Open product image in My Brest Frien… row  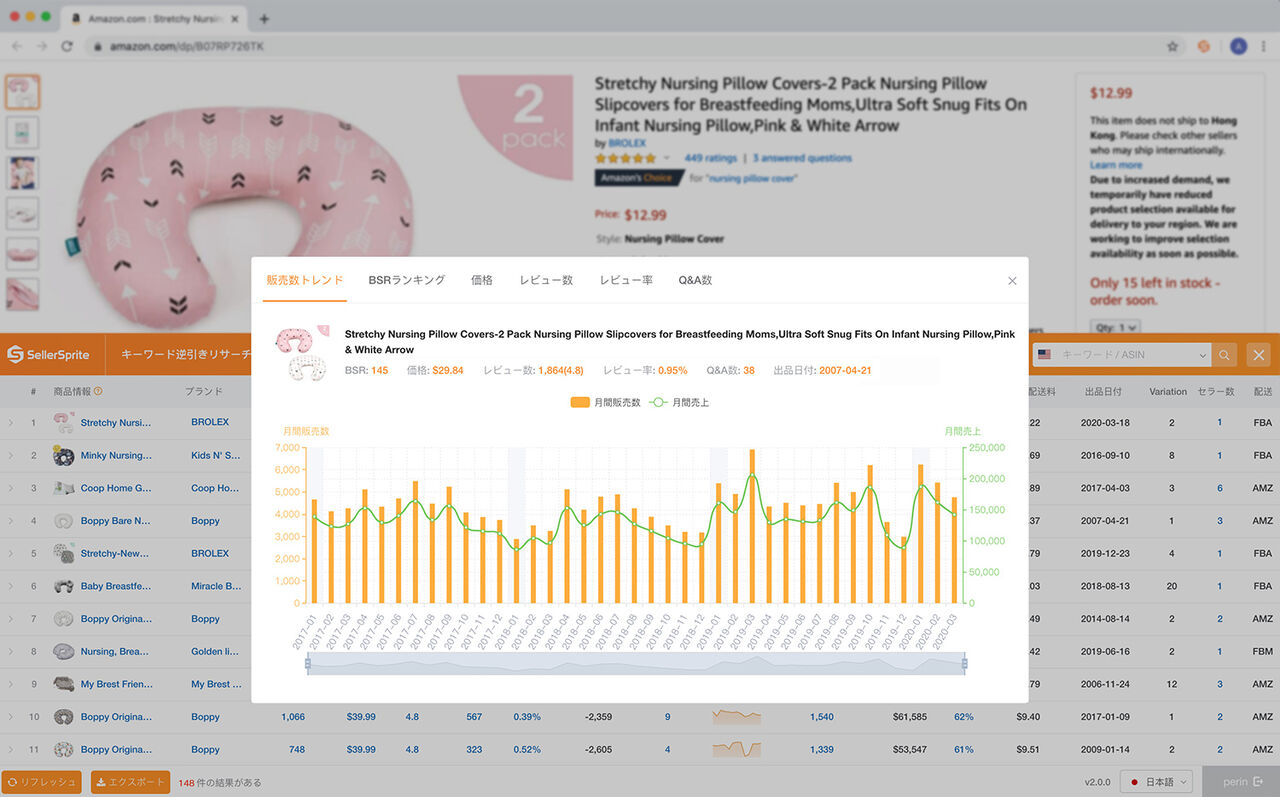(x=63, y=684)
